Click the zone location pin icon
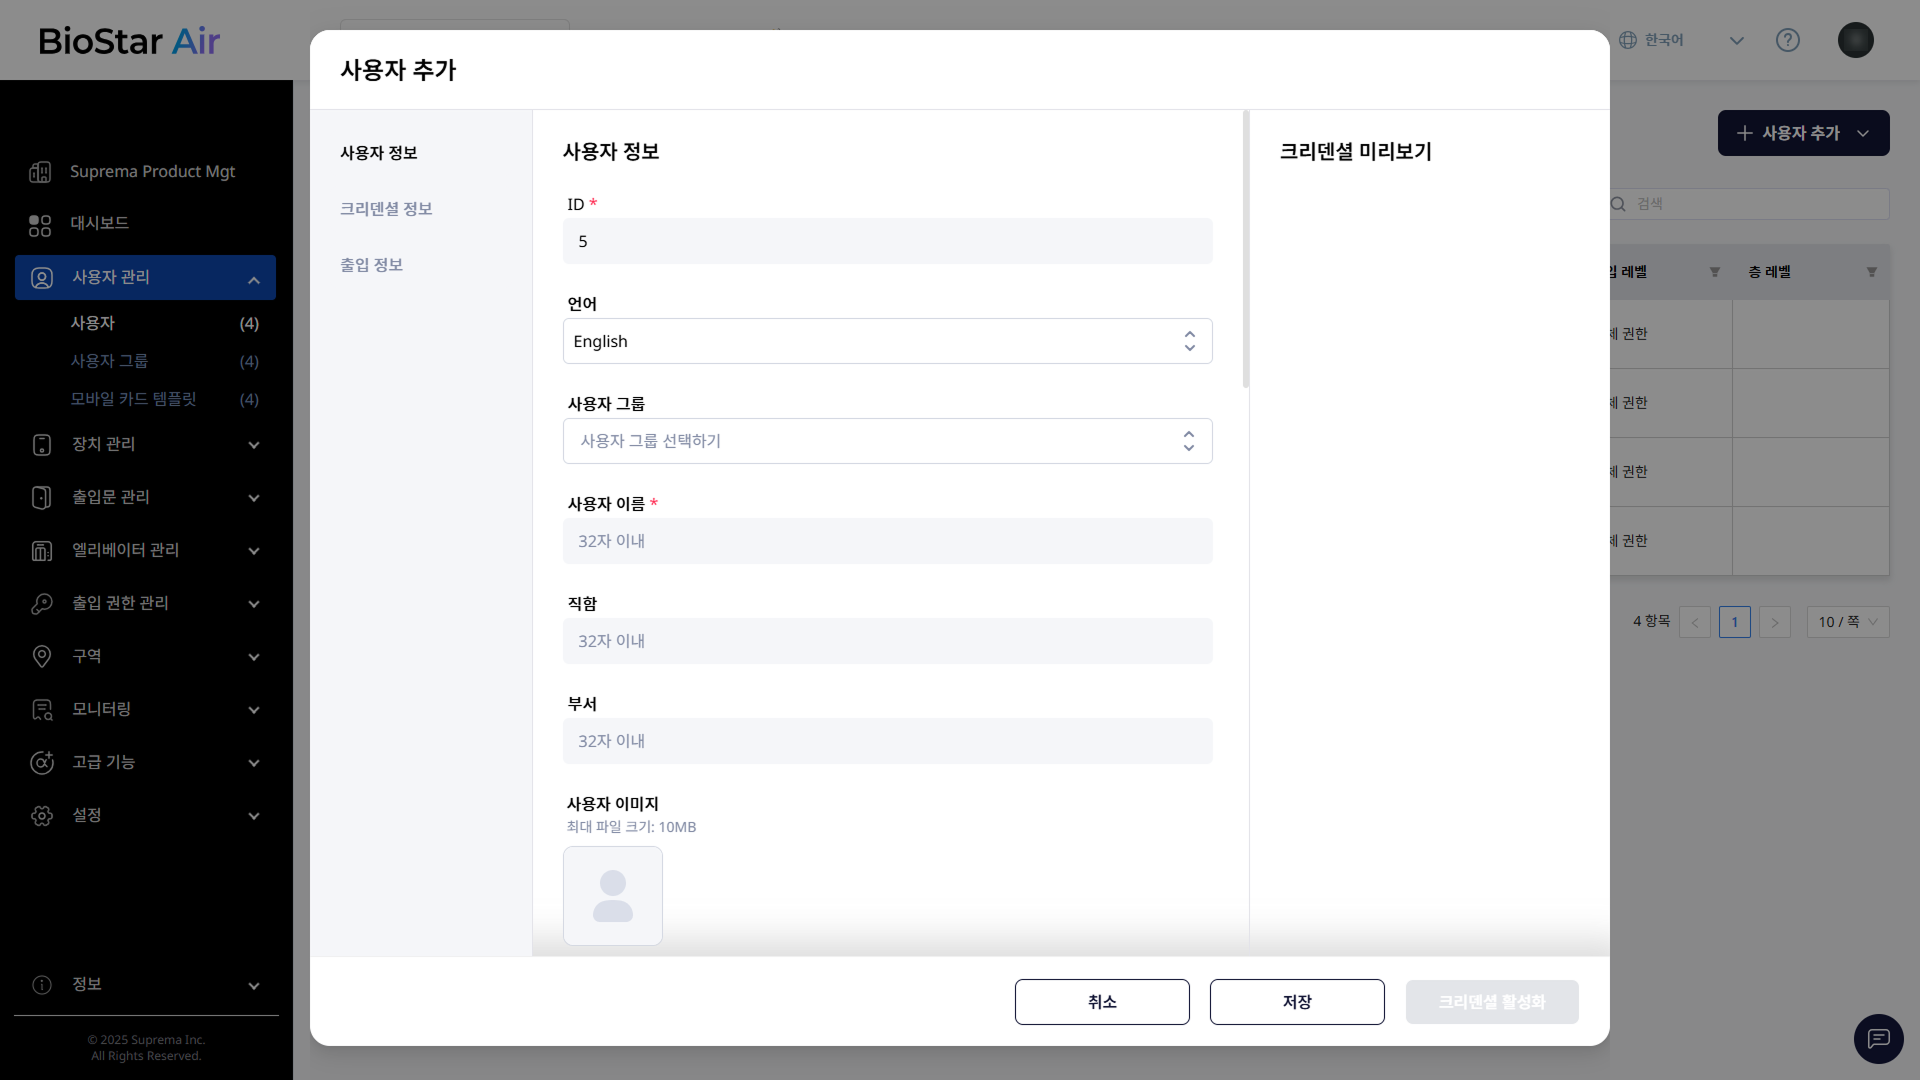The image size is (1920, 1080). 41,657
